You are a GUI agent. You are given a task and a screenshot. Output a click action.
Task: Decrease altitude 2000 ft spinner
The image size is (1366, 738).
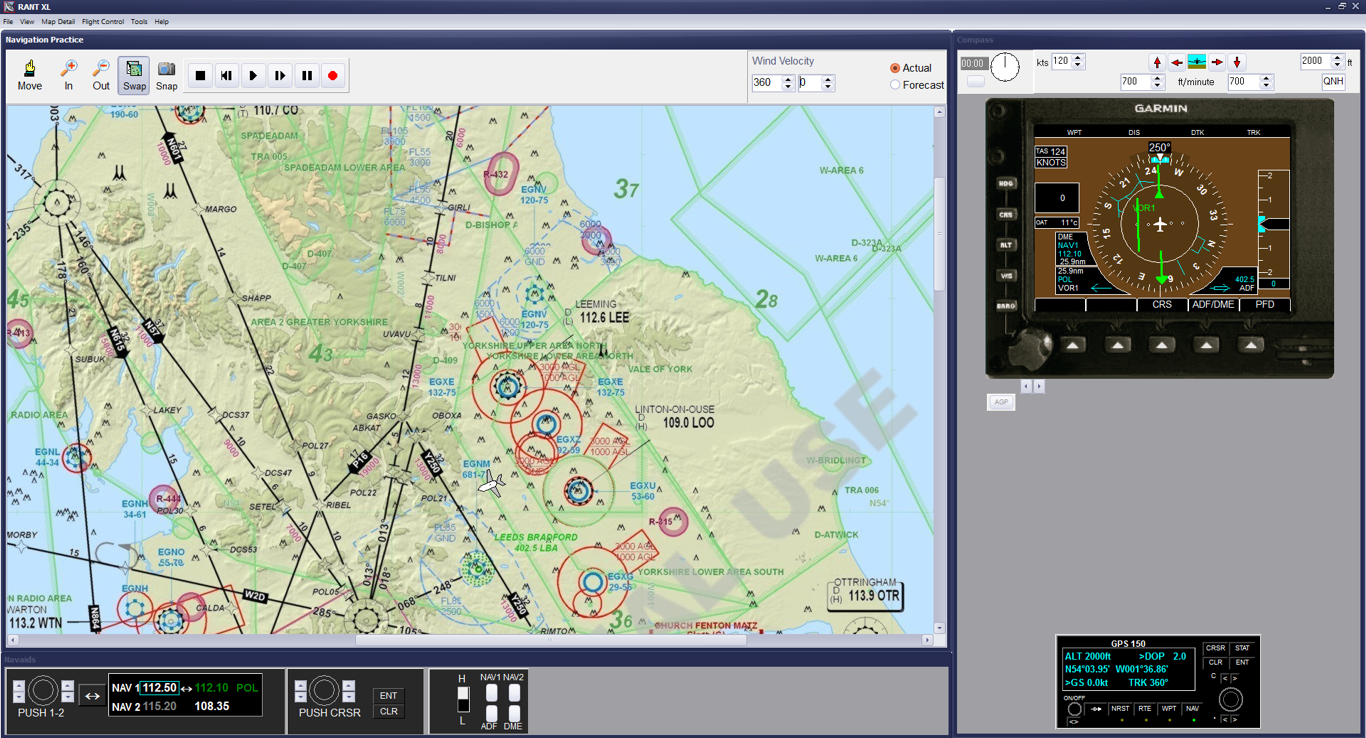1338,65
